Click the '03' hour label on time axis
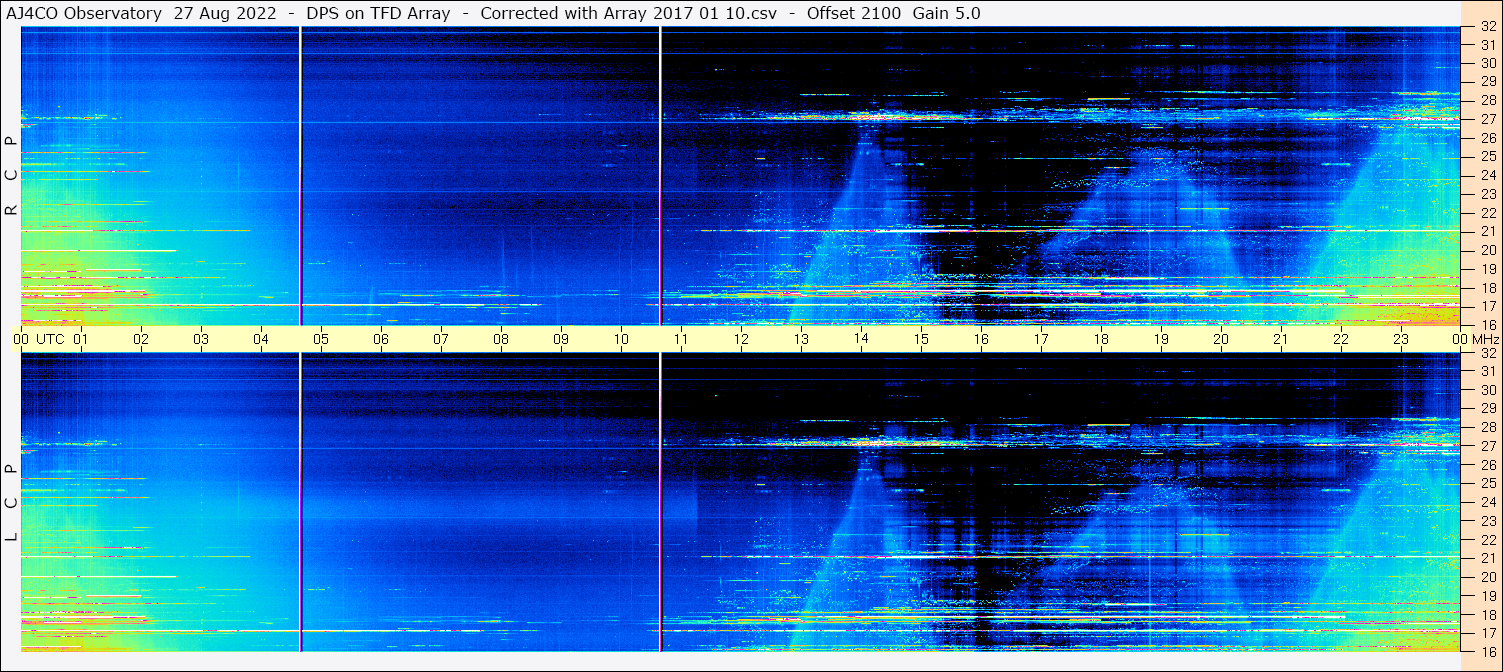The image size is (1503, 672). pyautogui.click(x=201, y=339)
